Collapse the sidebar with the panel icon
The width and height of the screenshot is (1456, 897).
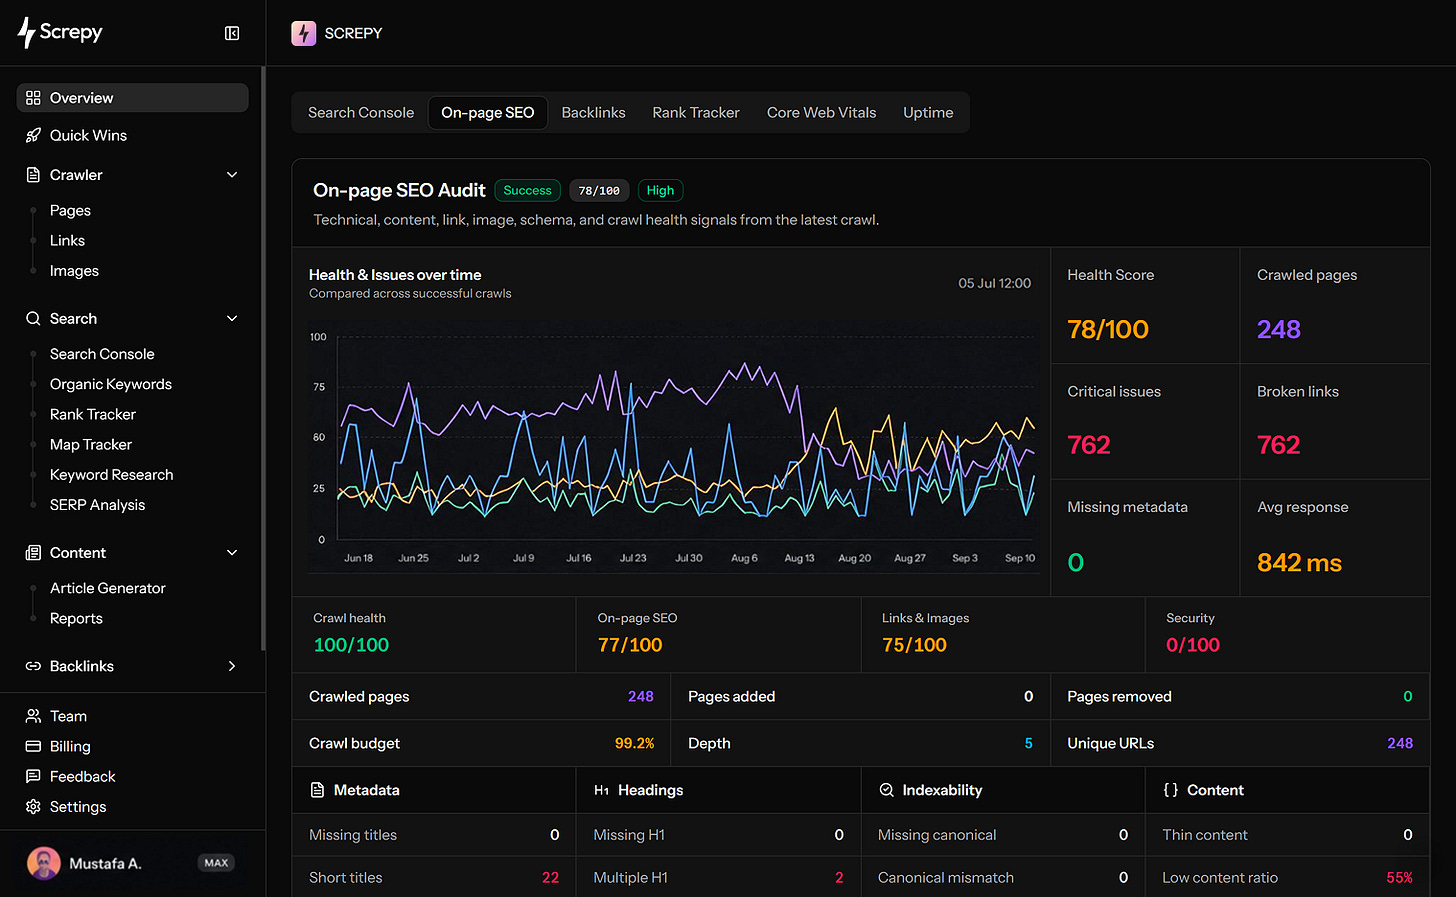(232, 33)
